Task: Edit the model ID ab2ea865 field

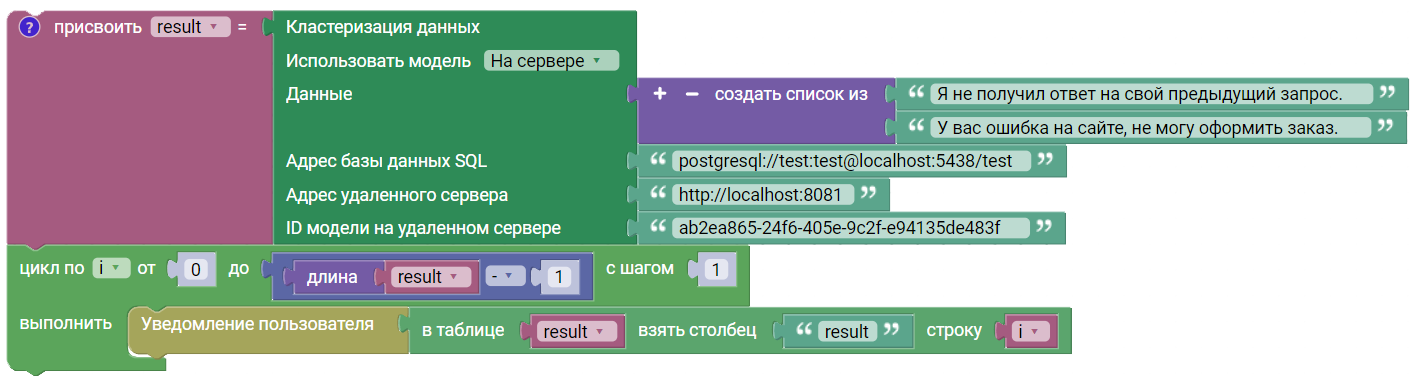Action: [850, 227]
